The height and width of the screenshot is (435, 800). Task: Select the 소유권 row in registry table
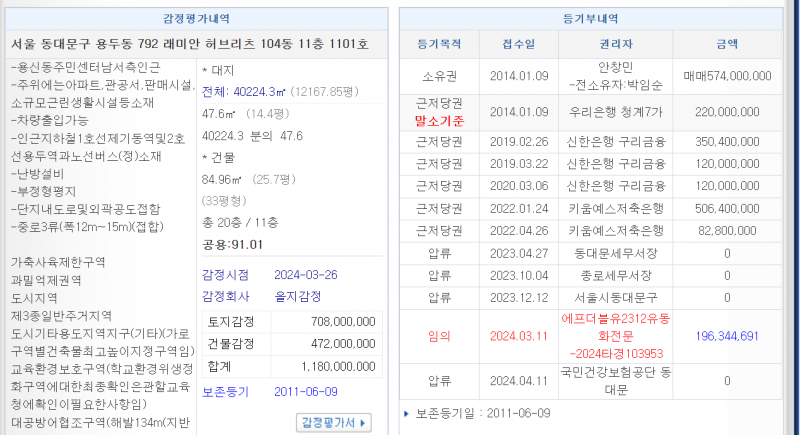(x=439, y=75)
